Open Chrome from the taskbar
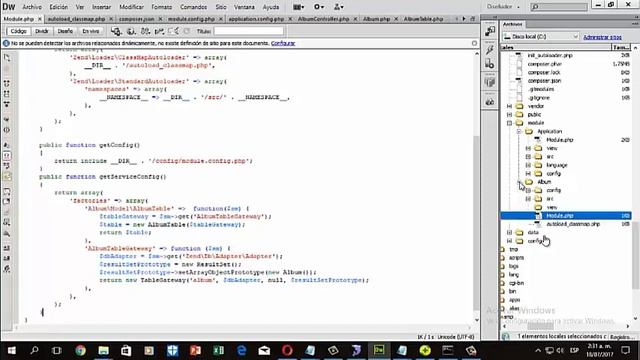The height and width of the screenshot is (360, 640). pyautogui.click(x=80, y=350)
